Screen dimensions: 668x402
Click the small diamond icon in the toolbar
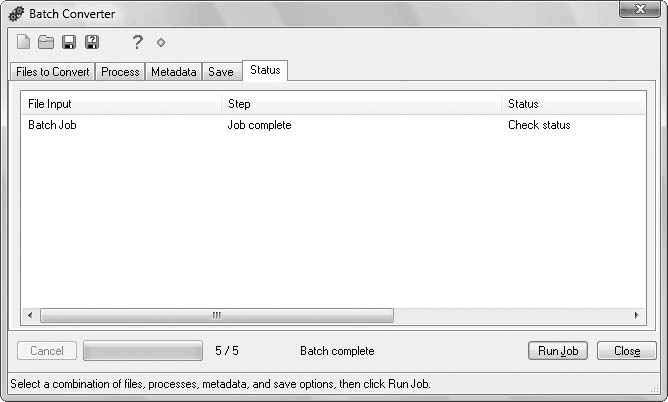pyautogui.click(x=160, y=43)
